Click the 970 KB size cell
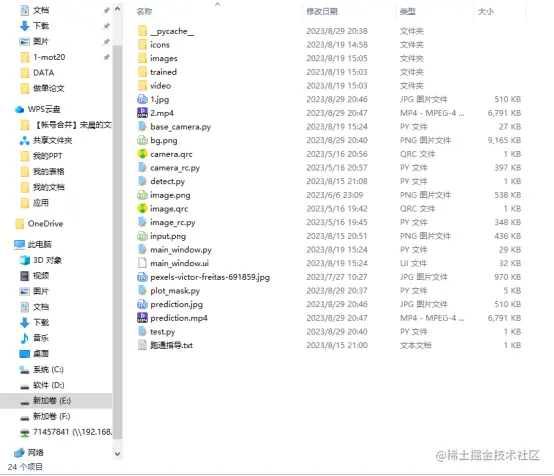 (508, 277)
